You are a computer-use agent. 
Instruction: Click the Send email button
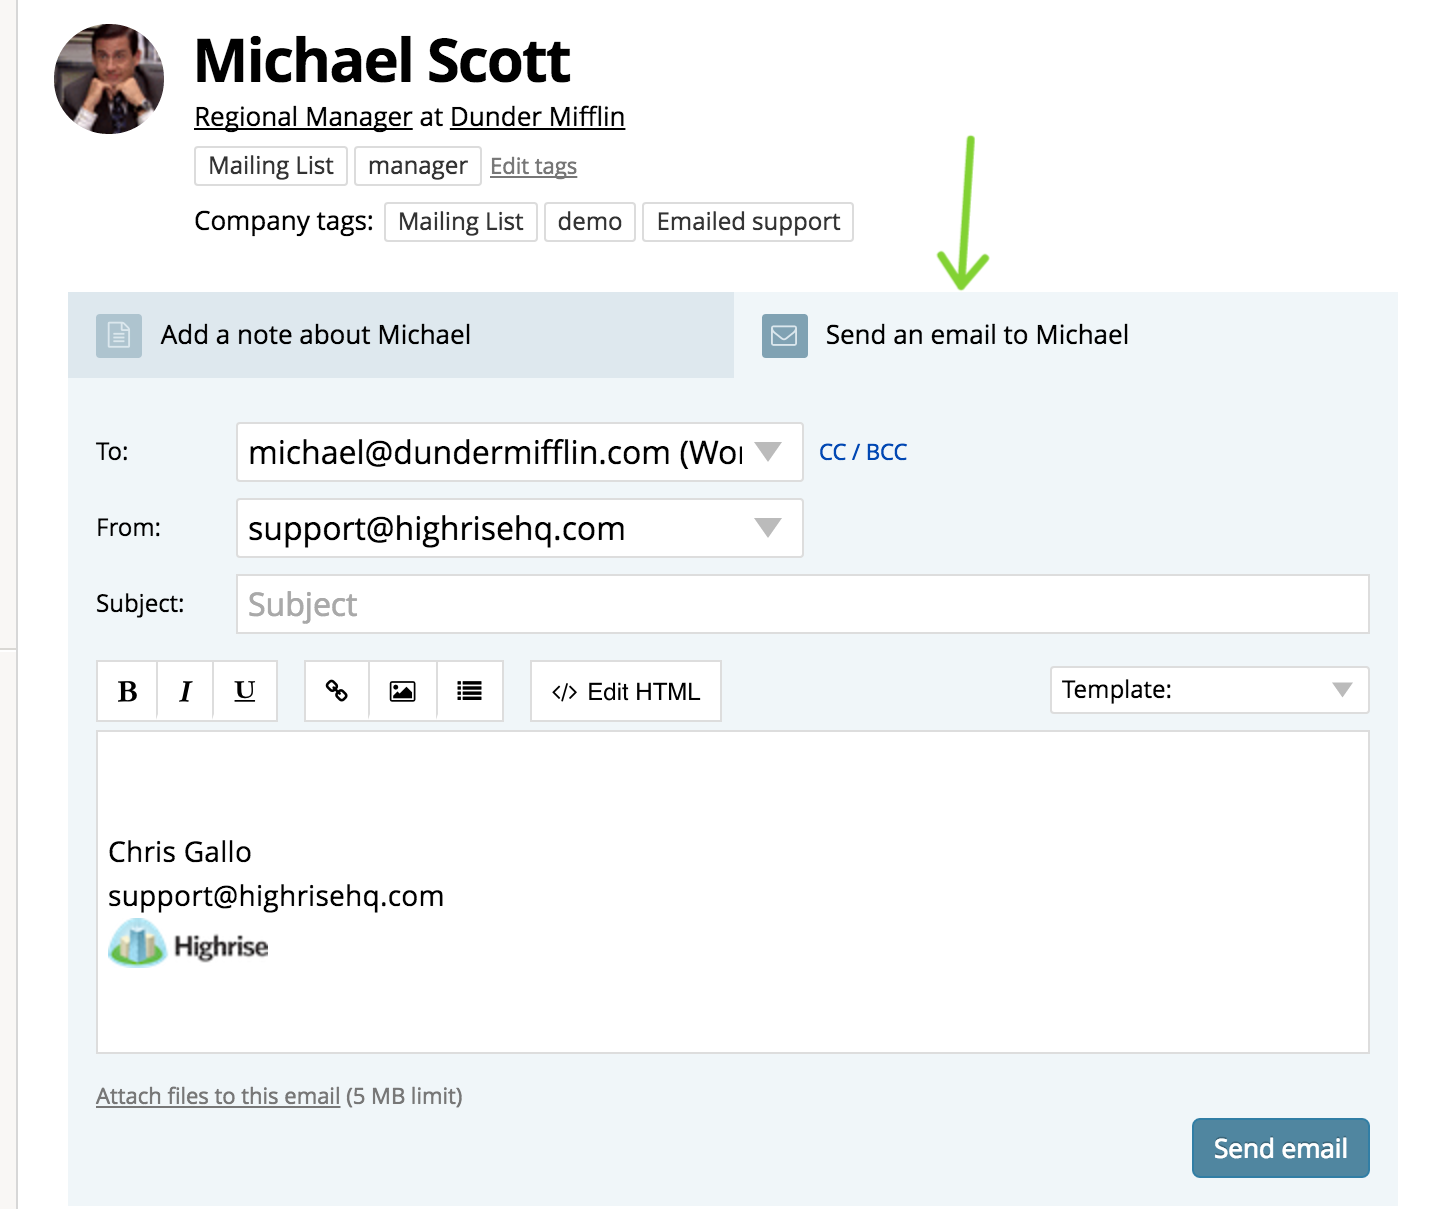click(1281, 1148)
